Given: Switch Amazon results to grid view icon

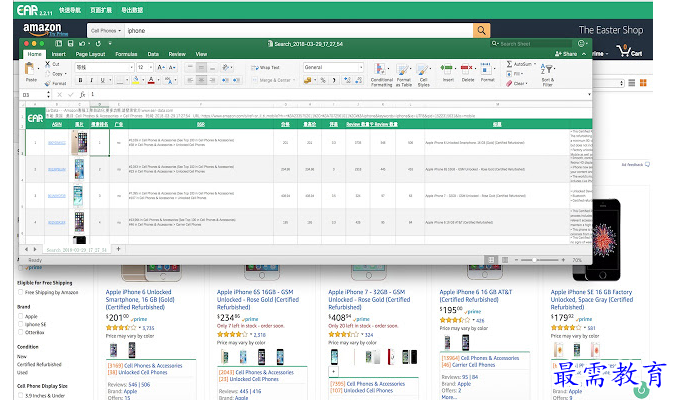Looking at the screenshot, I should coord(643,83).
